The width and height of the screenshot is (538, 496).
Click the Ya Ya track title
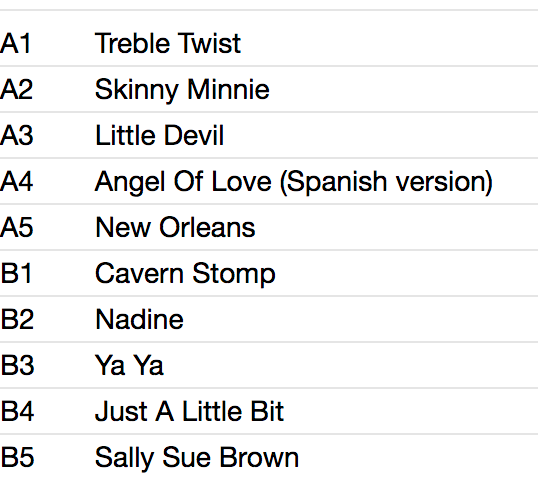click(x=129, y=365)
